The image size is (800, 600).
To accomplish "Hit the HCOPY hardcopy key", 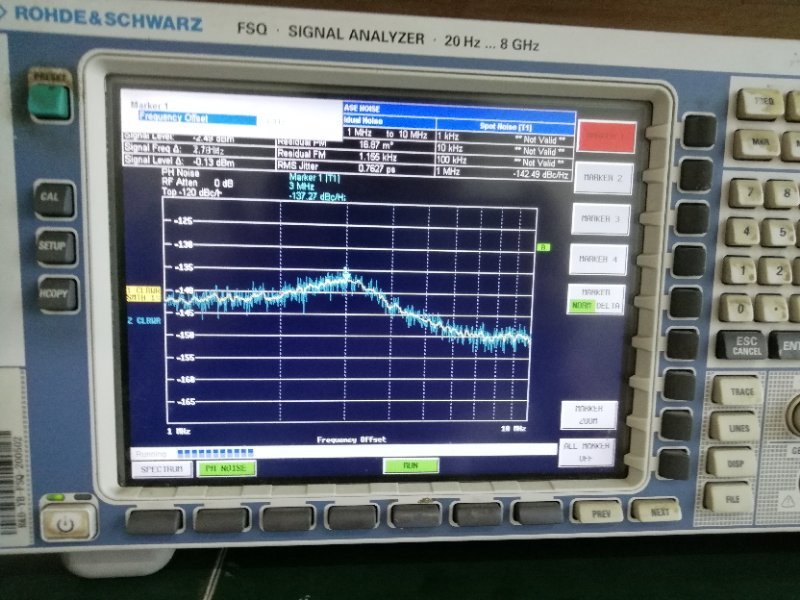I will coord(57,294).
